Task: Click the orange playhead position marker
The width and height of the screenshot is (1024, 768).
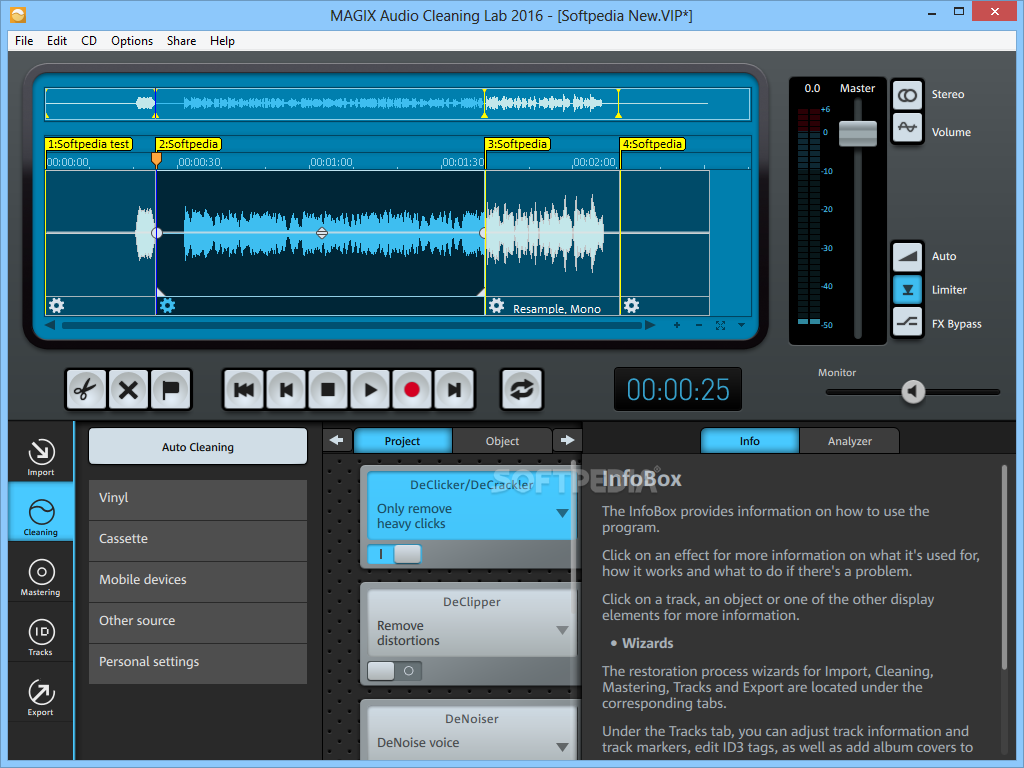Action: click(156, 159)
